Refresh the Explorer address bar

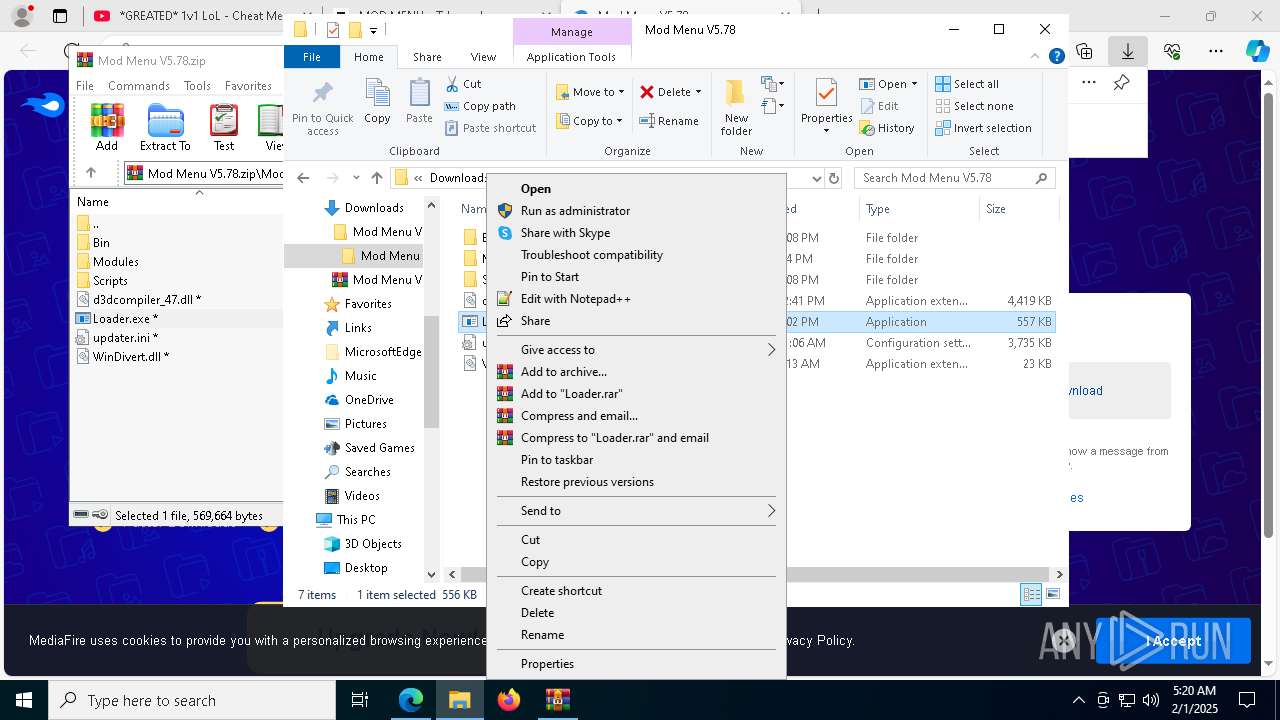pos(834,178)
